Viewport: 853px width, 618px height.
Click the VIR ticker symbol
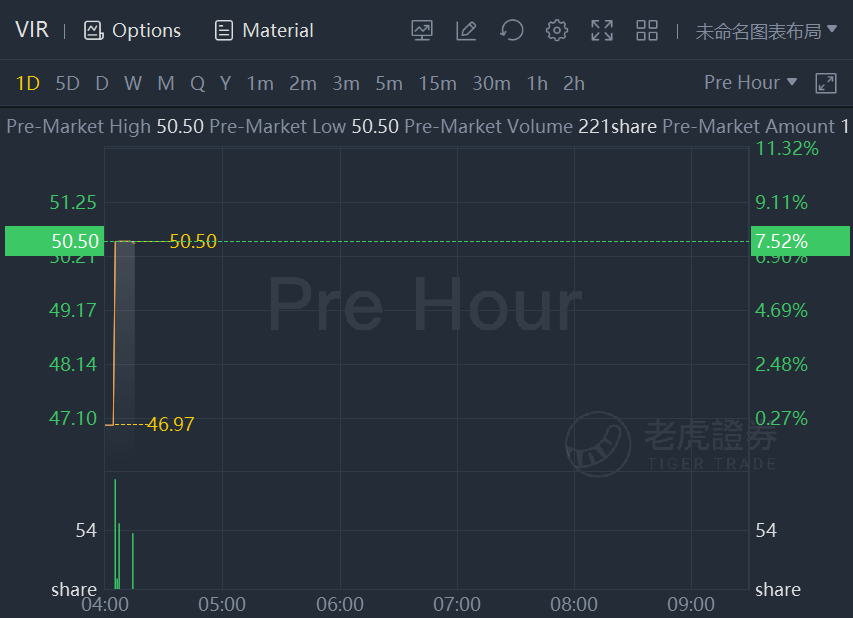click(32, 30)
